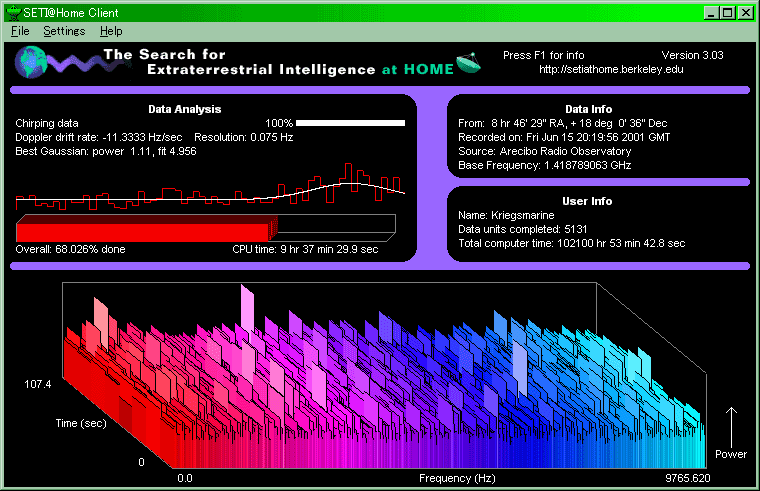Viewport: 760px width, 491px height.
Task: Open the Settings menu
Action: pos(64,32)
